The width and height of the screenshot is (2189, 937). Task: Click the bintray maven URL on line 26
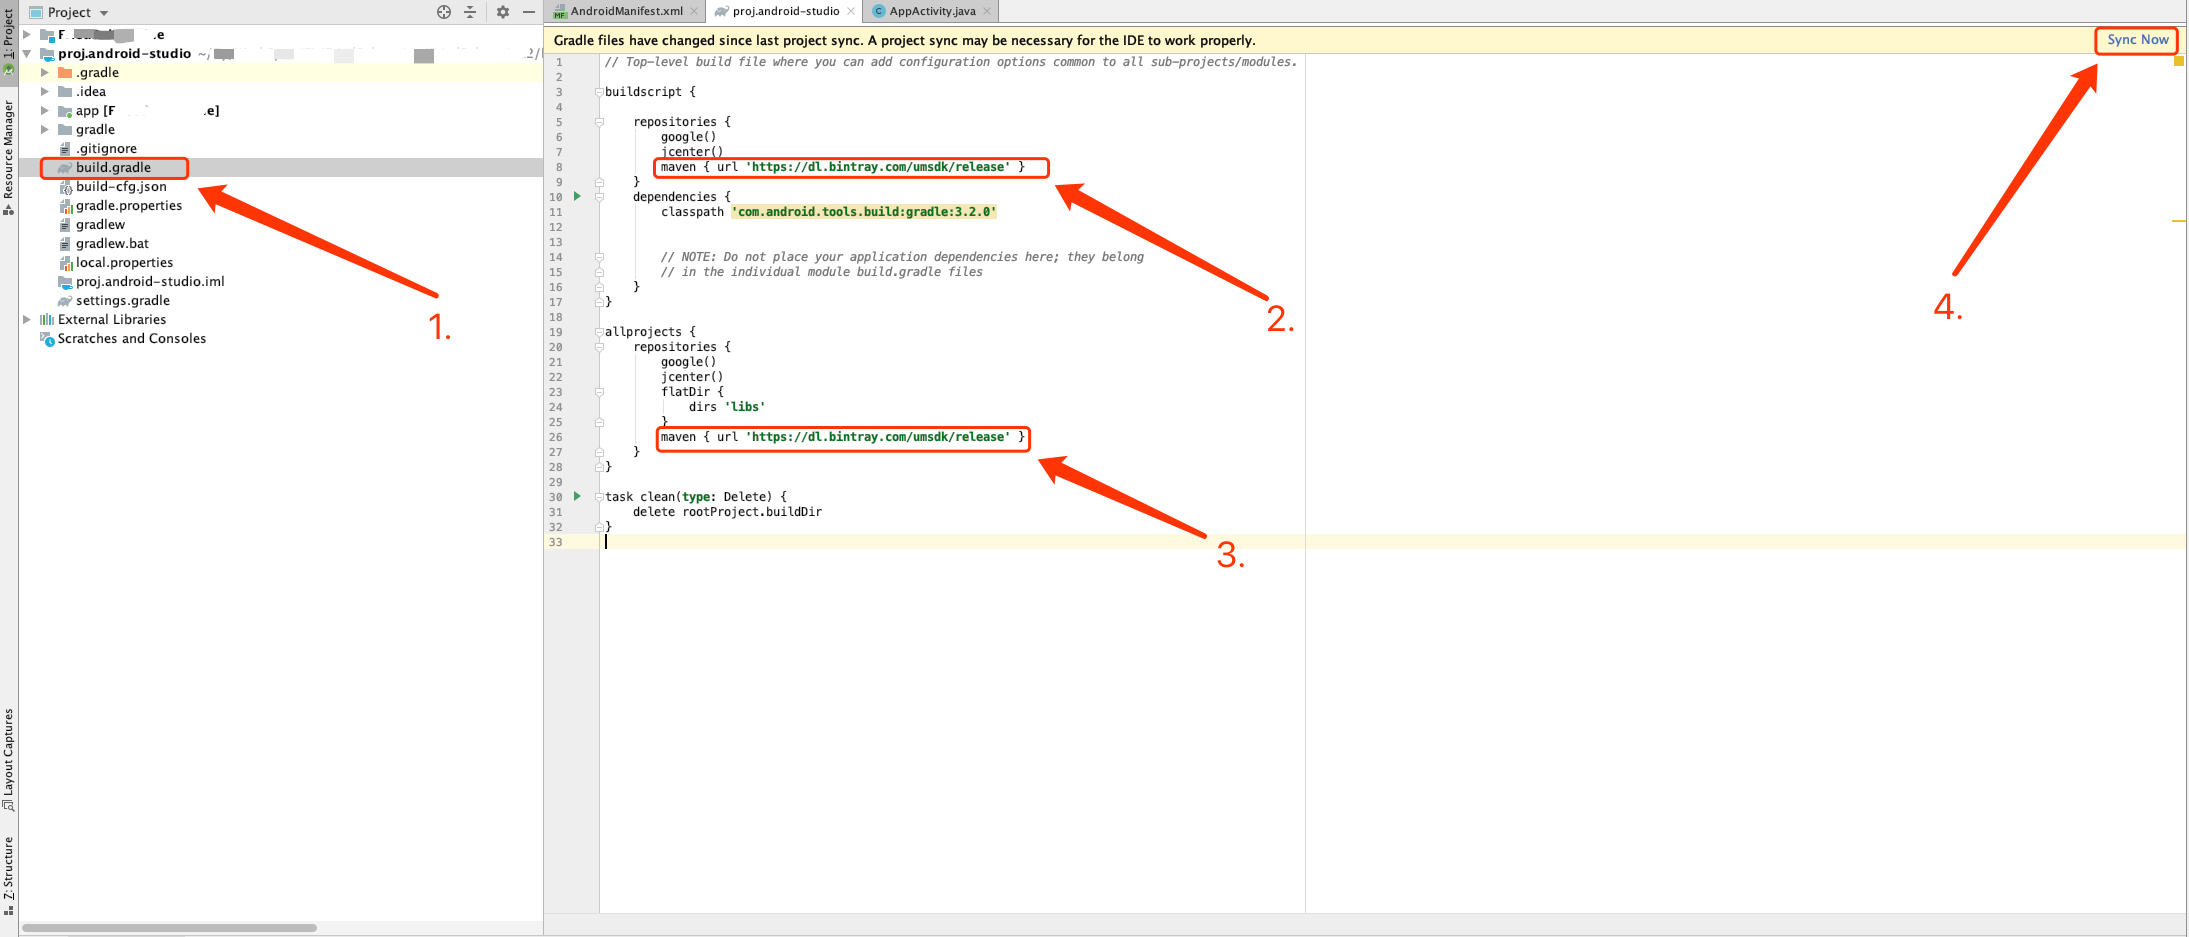click(x=880, y=437)
